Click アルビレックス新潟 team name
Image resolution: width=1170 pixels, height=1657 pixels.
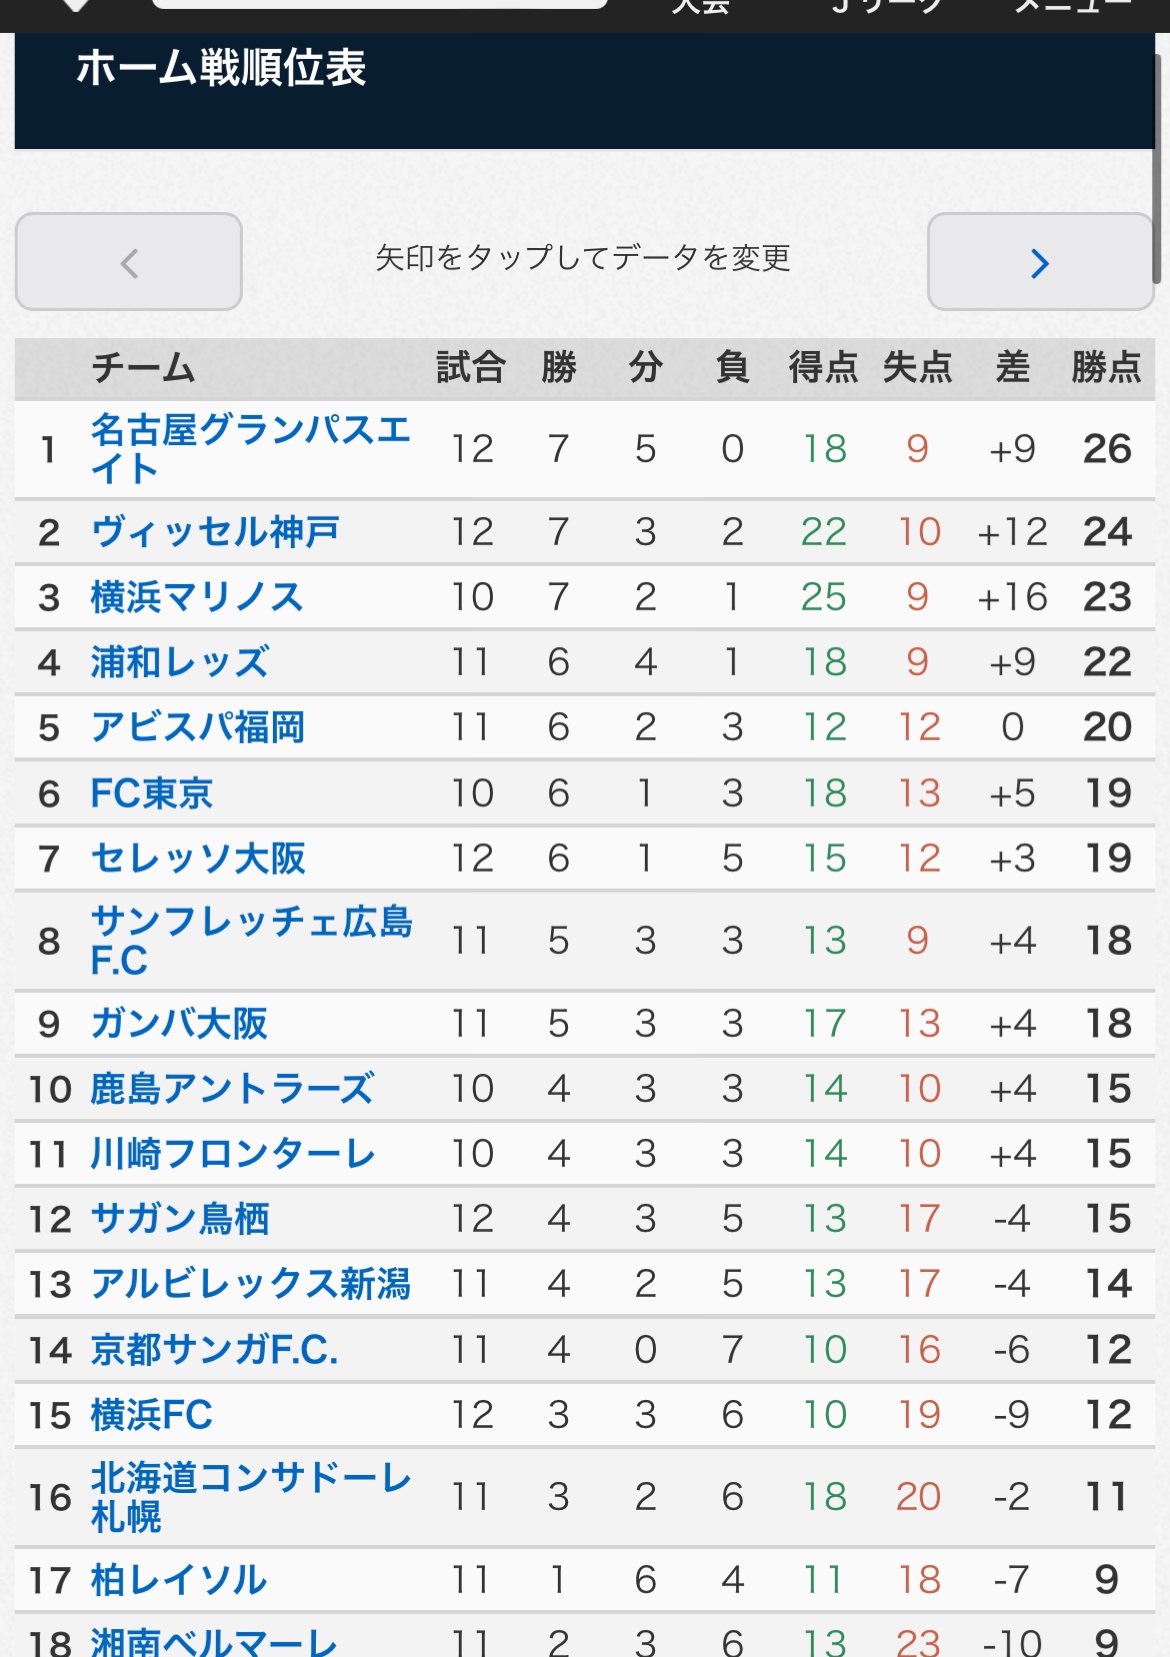[x=251, y=1283]
